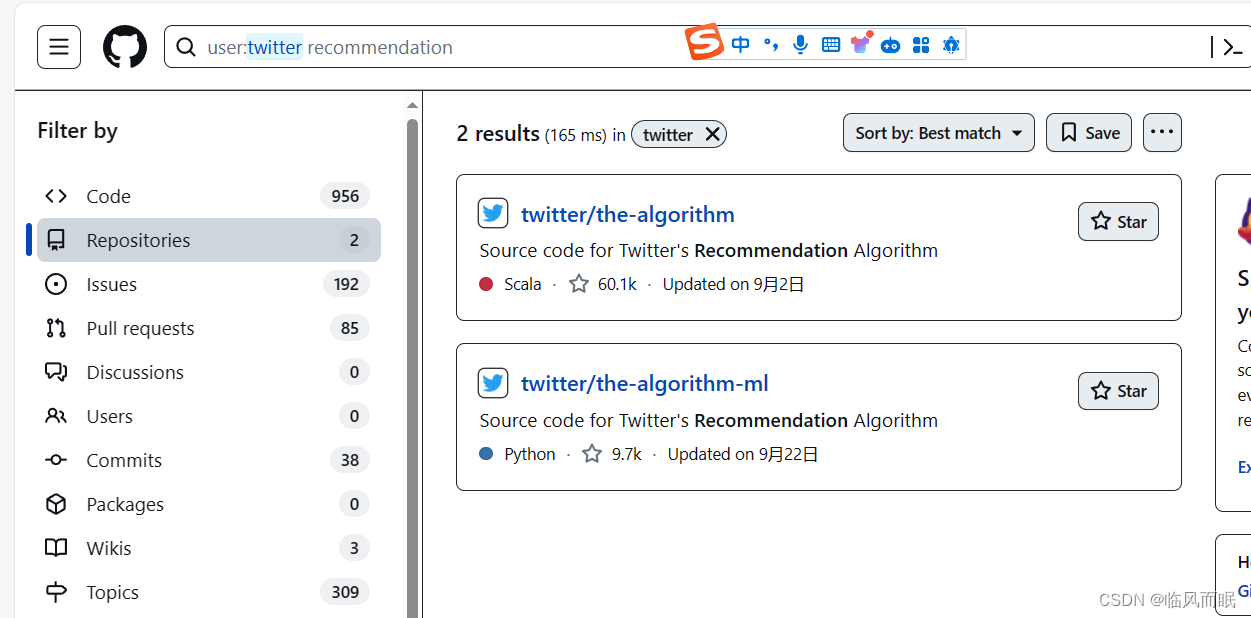Image resolution: width=1251 pixels, height=618 pixels.
Task: Open the twitter/the-algorithm repository link
Action: 627,214
